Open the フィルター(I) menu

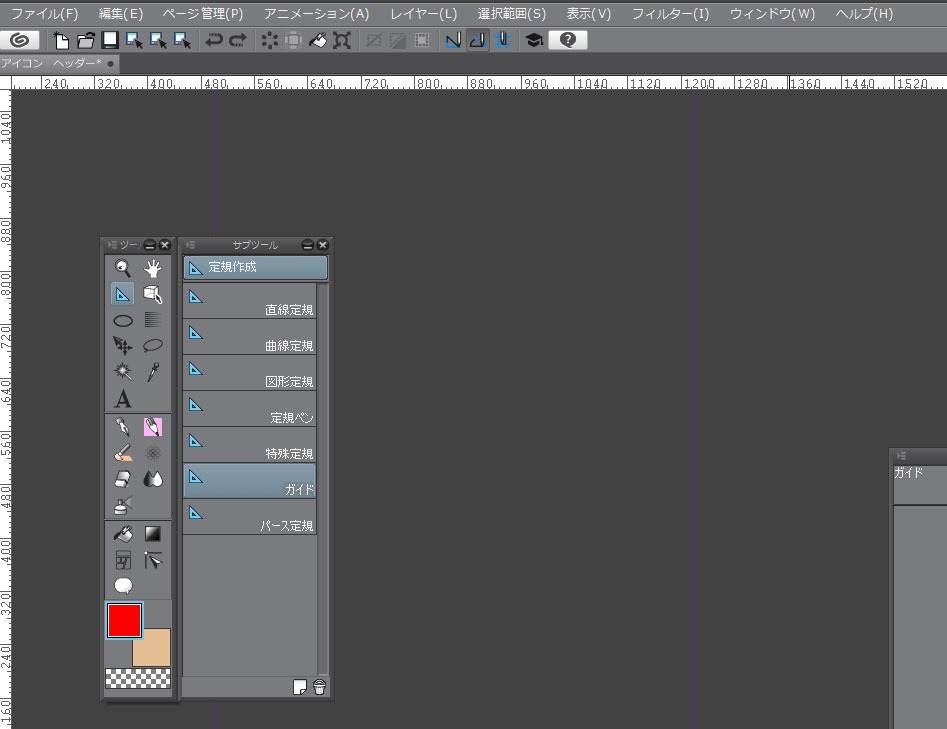(670, 14)
